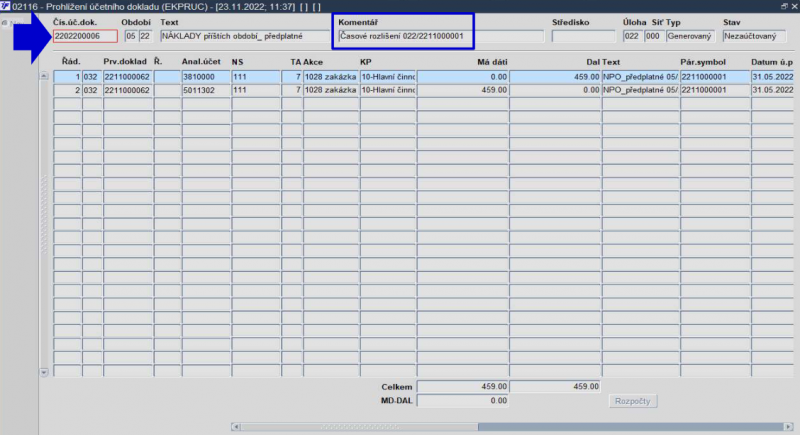Select the Období year field 22
800x435 pixels.
[x=145, y=36]
